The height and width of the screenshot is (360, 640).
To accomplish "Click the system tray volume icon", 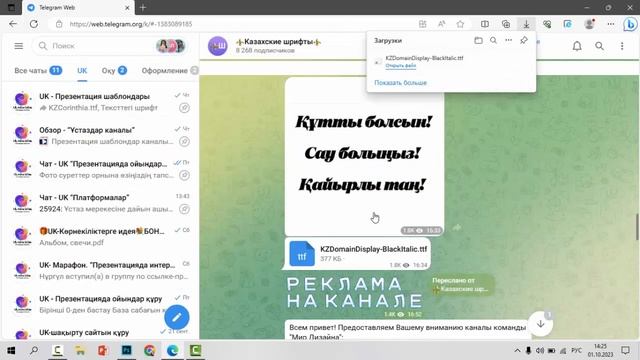I will click(540, 351).
